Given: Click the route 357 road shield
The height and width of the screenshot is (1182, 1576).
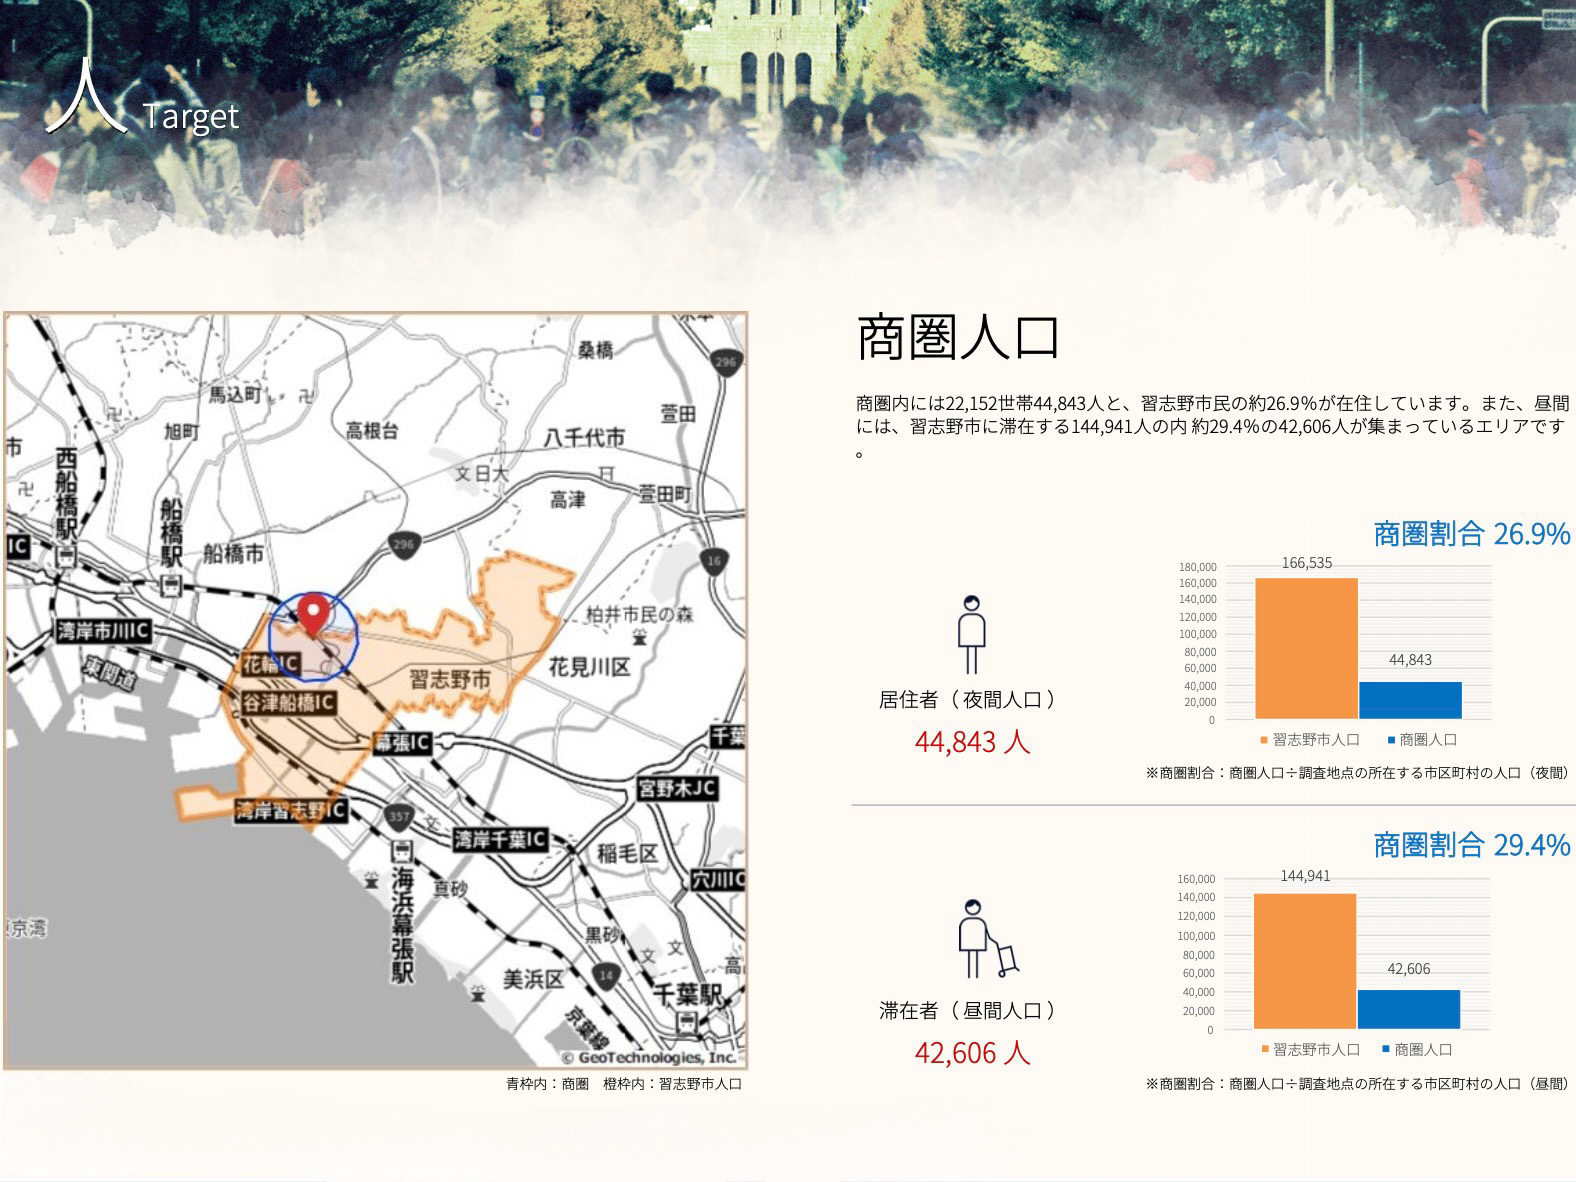Looking at the screenshot, I should 399,816.
